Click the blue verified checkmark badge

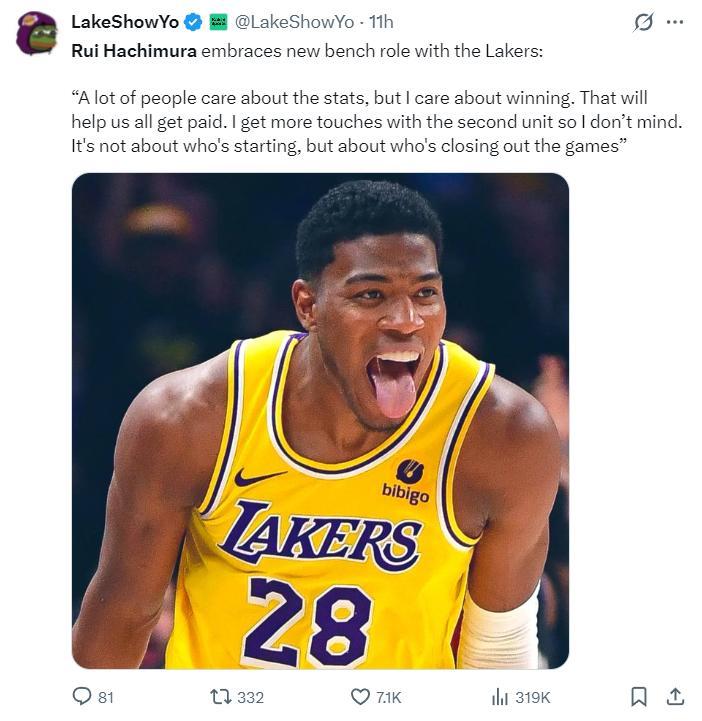pyautogui.click(x=194, y=22)
